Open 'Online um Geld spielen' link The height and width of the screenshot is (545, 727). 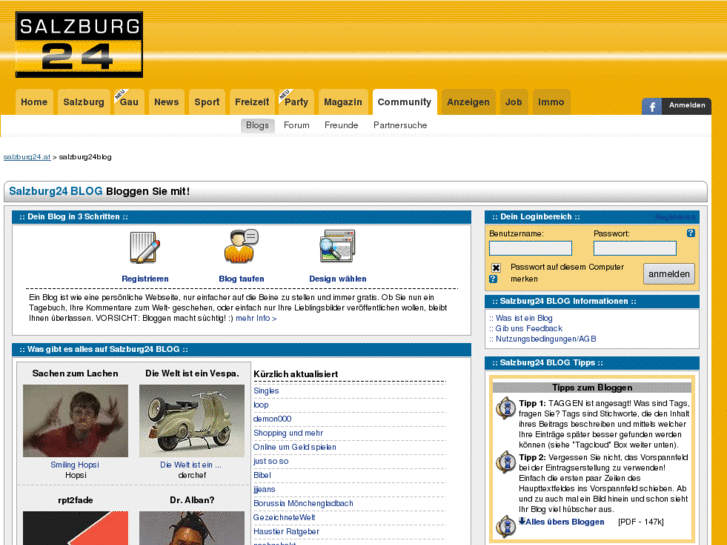click(x=295, y=447)
